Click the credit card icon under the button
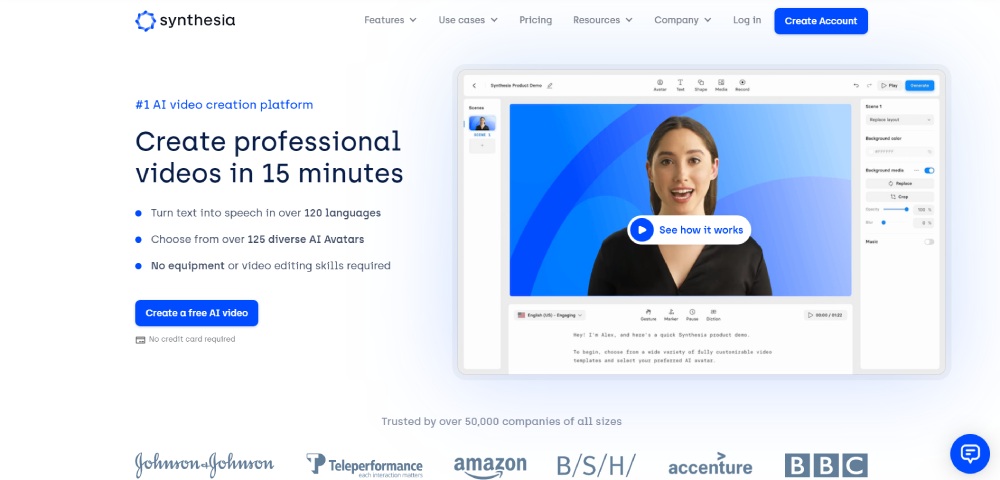 pyautogui.click(x=140, y=340)
